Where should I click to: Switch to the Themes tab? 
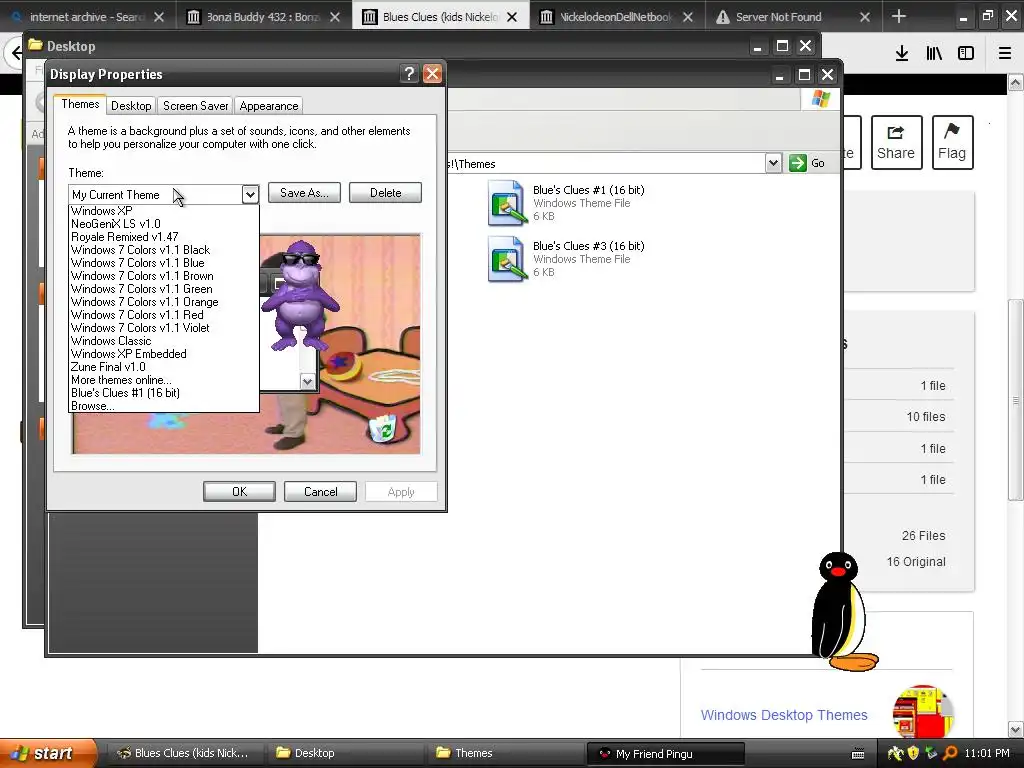pos(80,104)
